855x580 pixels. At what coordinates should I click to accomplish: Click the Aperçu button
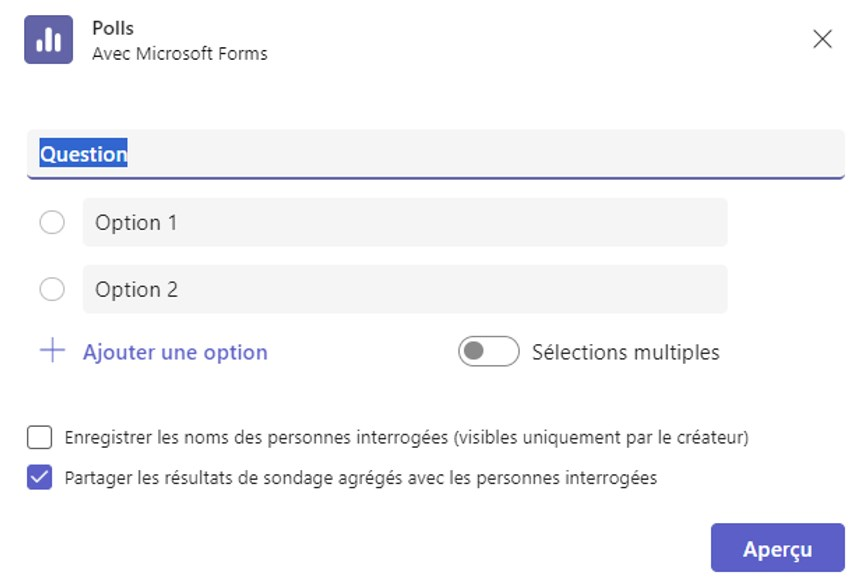pyautogui.click(x=777, y=549)
